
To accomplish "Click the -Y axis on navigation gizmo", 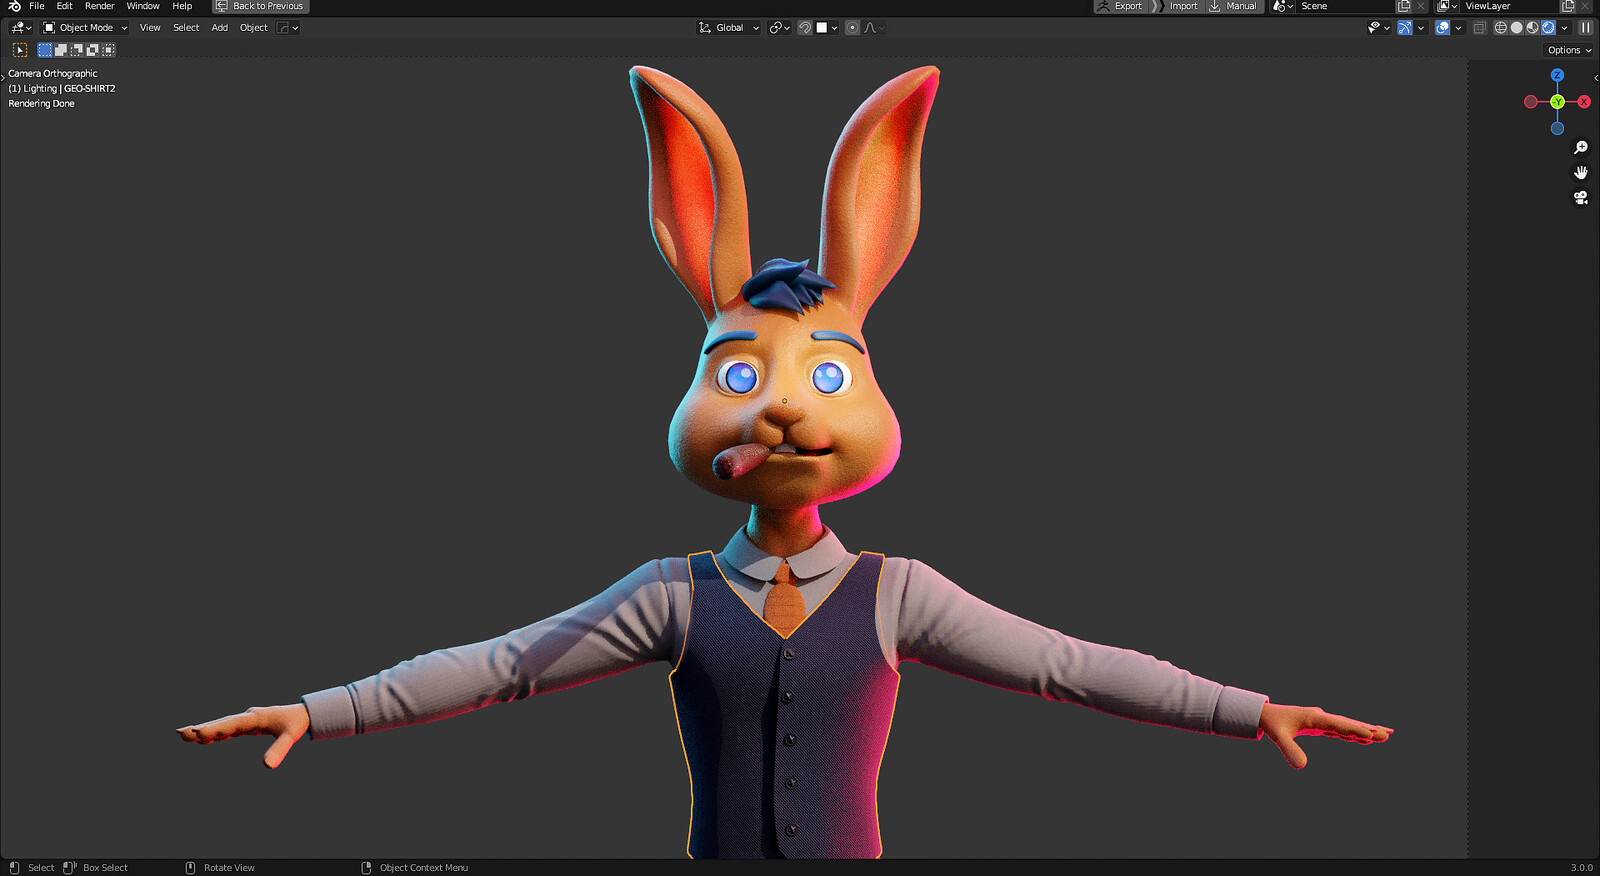I will tap(1557, 102).
